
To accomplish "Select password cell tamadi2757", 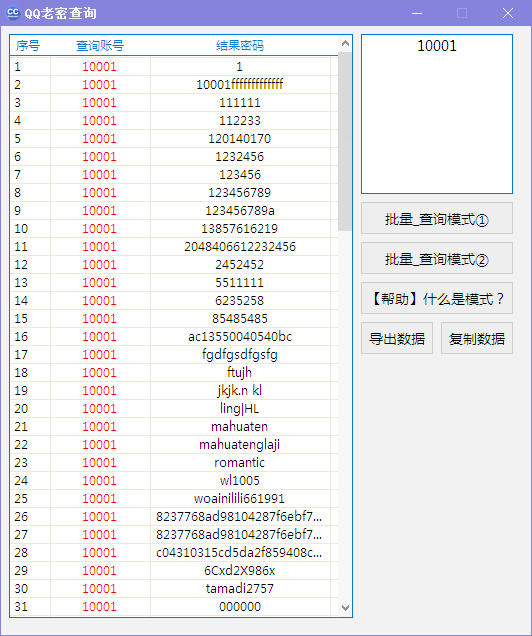I will point(240,588).
